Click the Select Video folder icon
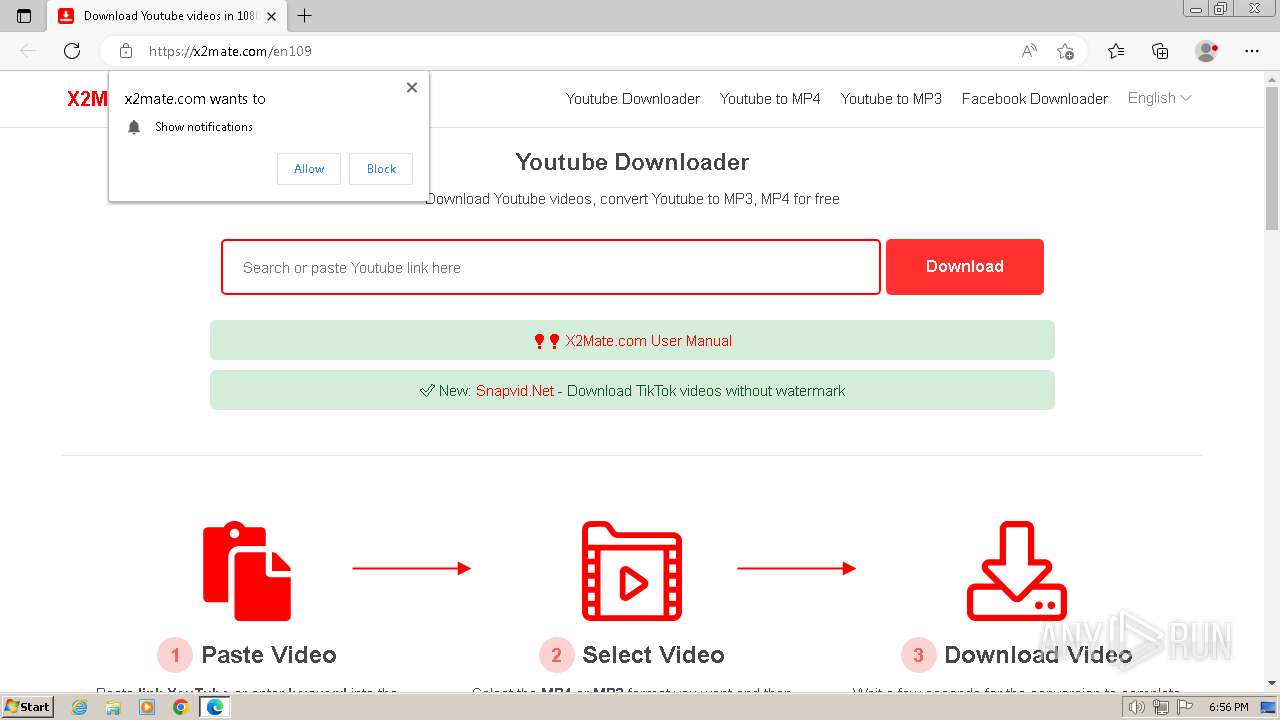 pos(632,571)
